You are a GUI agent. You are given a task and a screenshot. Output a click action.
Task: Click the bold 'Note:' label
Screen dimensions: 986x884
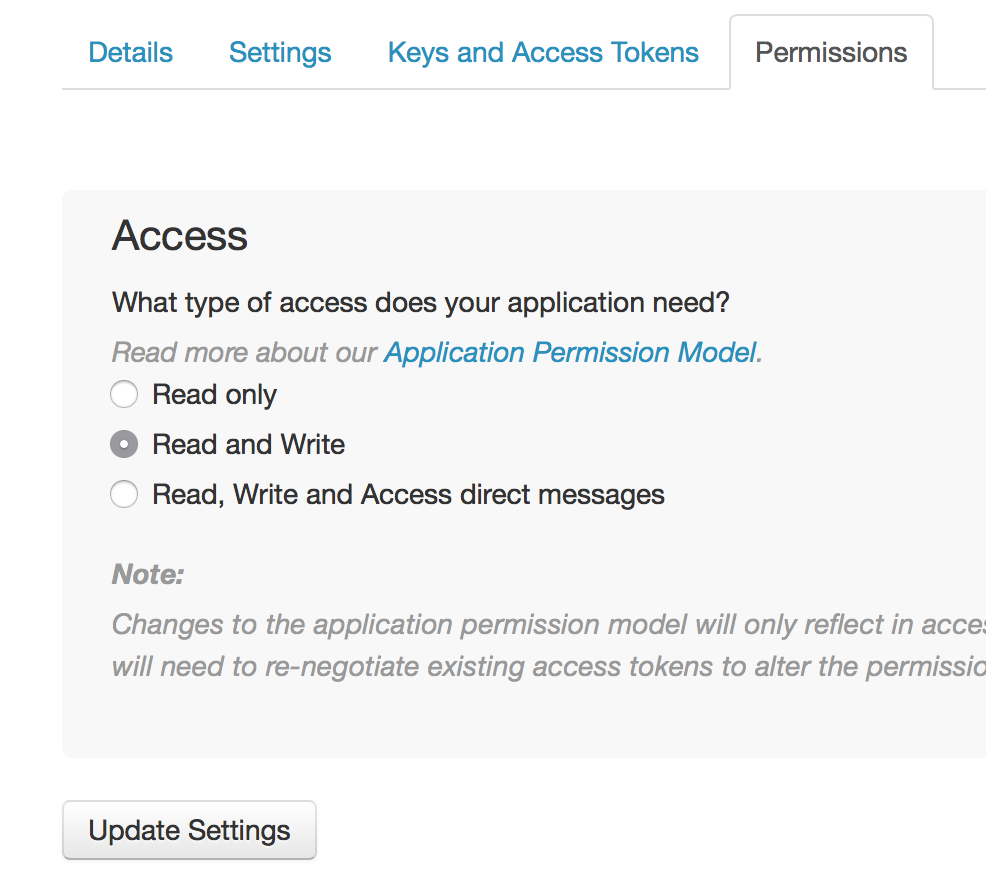click(148, 574)
